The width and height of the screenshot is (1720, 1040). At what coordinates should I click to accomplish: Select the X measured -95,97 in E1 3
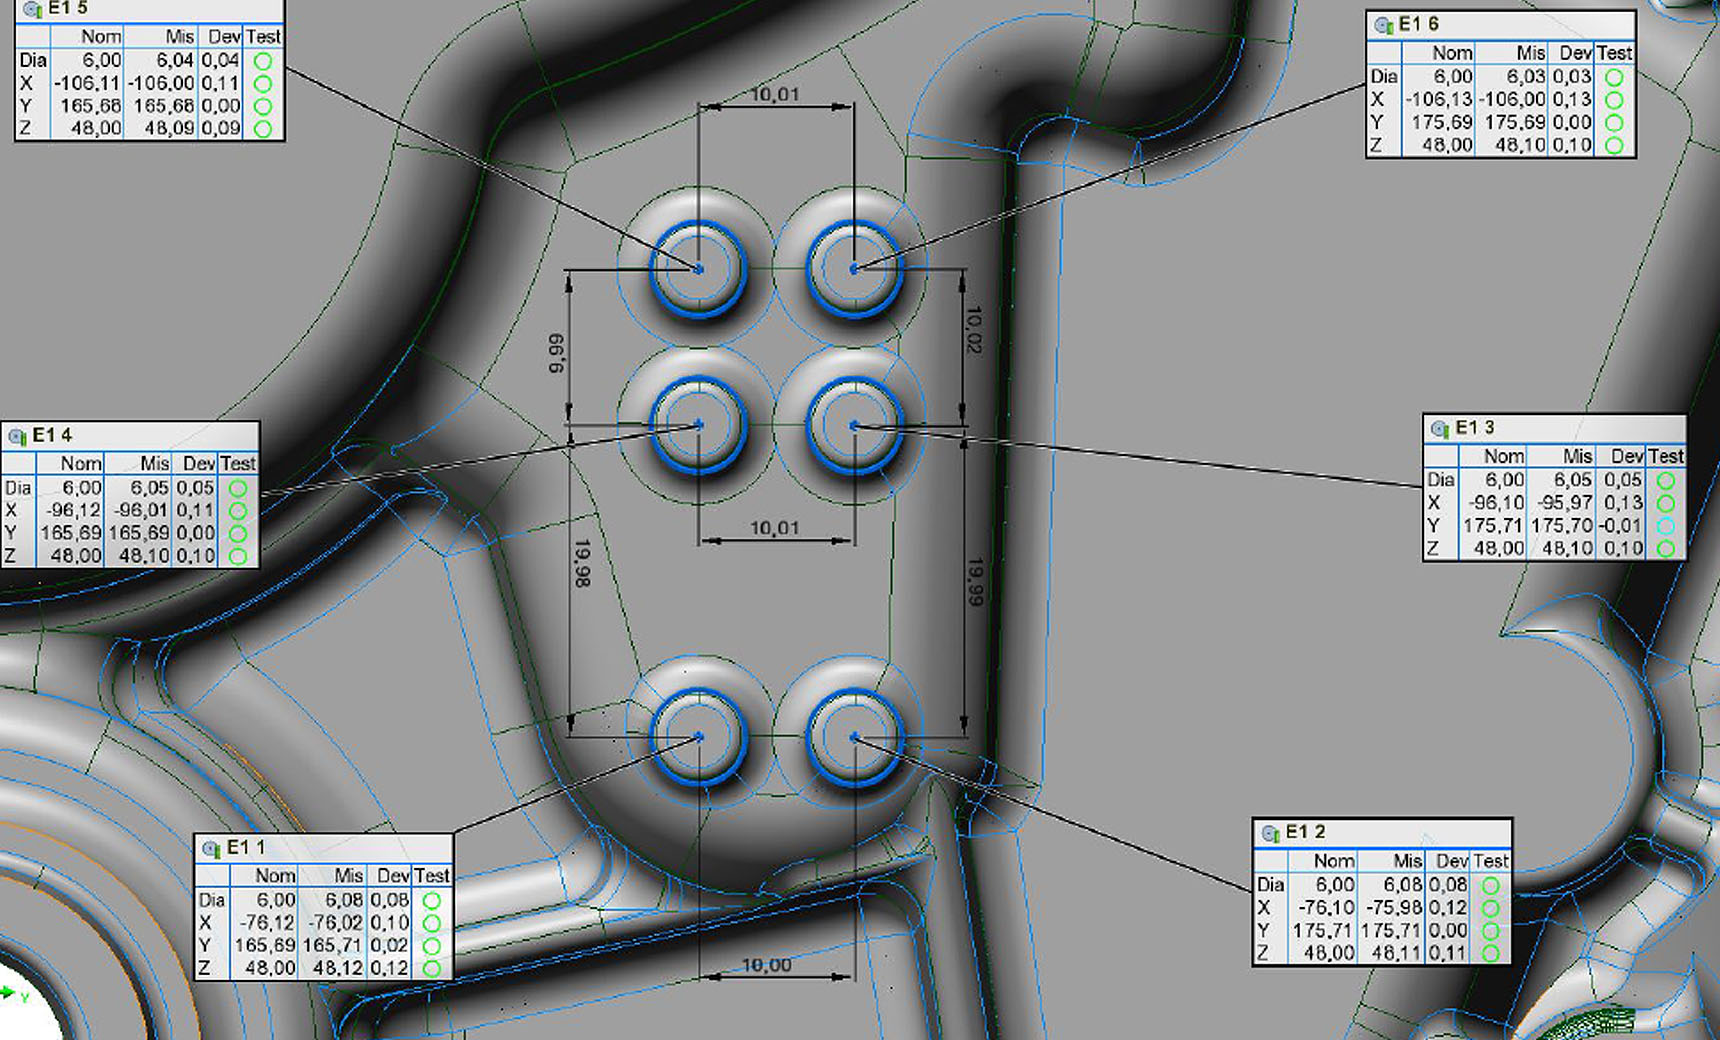1565,503
